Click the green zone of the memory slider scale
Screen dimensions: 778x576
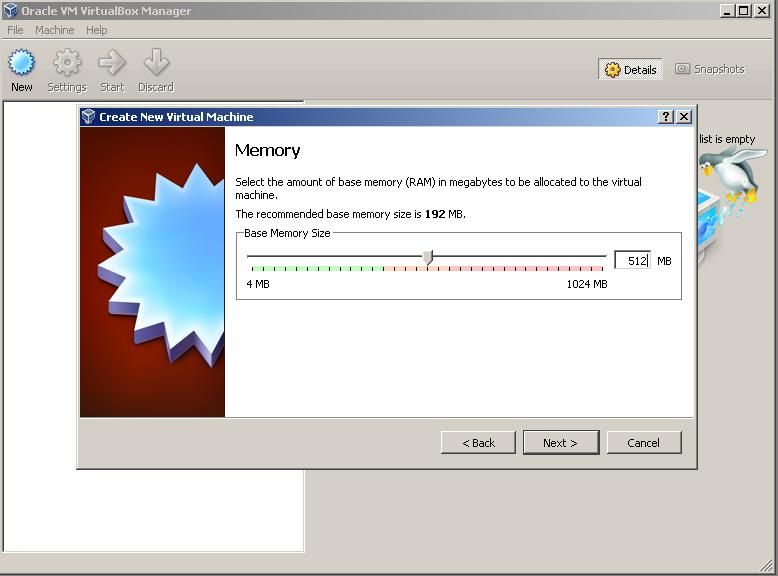click(318, 269)
